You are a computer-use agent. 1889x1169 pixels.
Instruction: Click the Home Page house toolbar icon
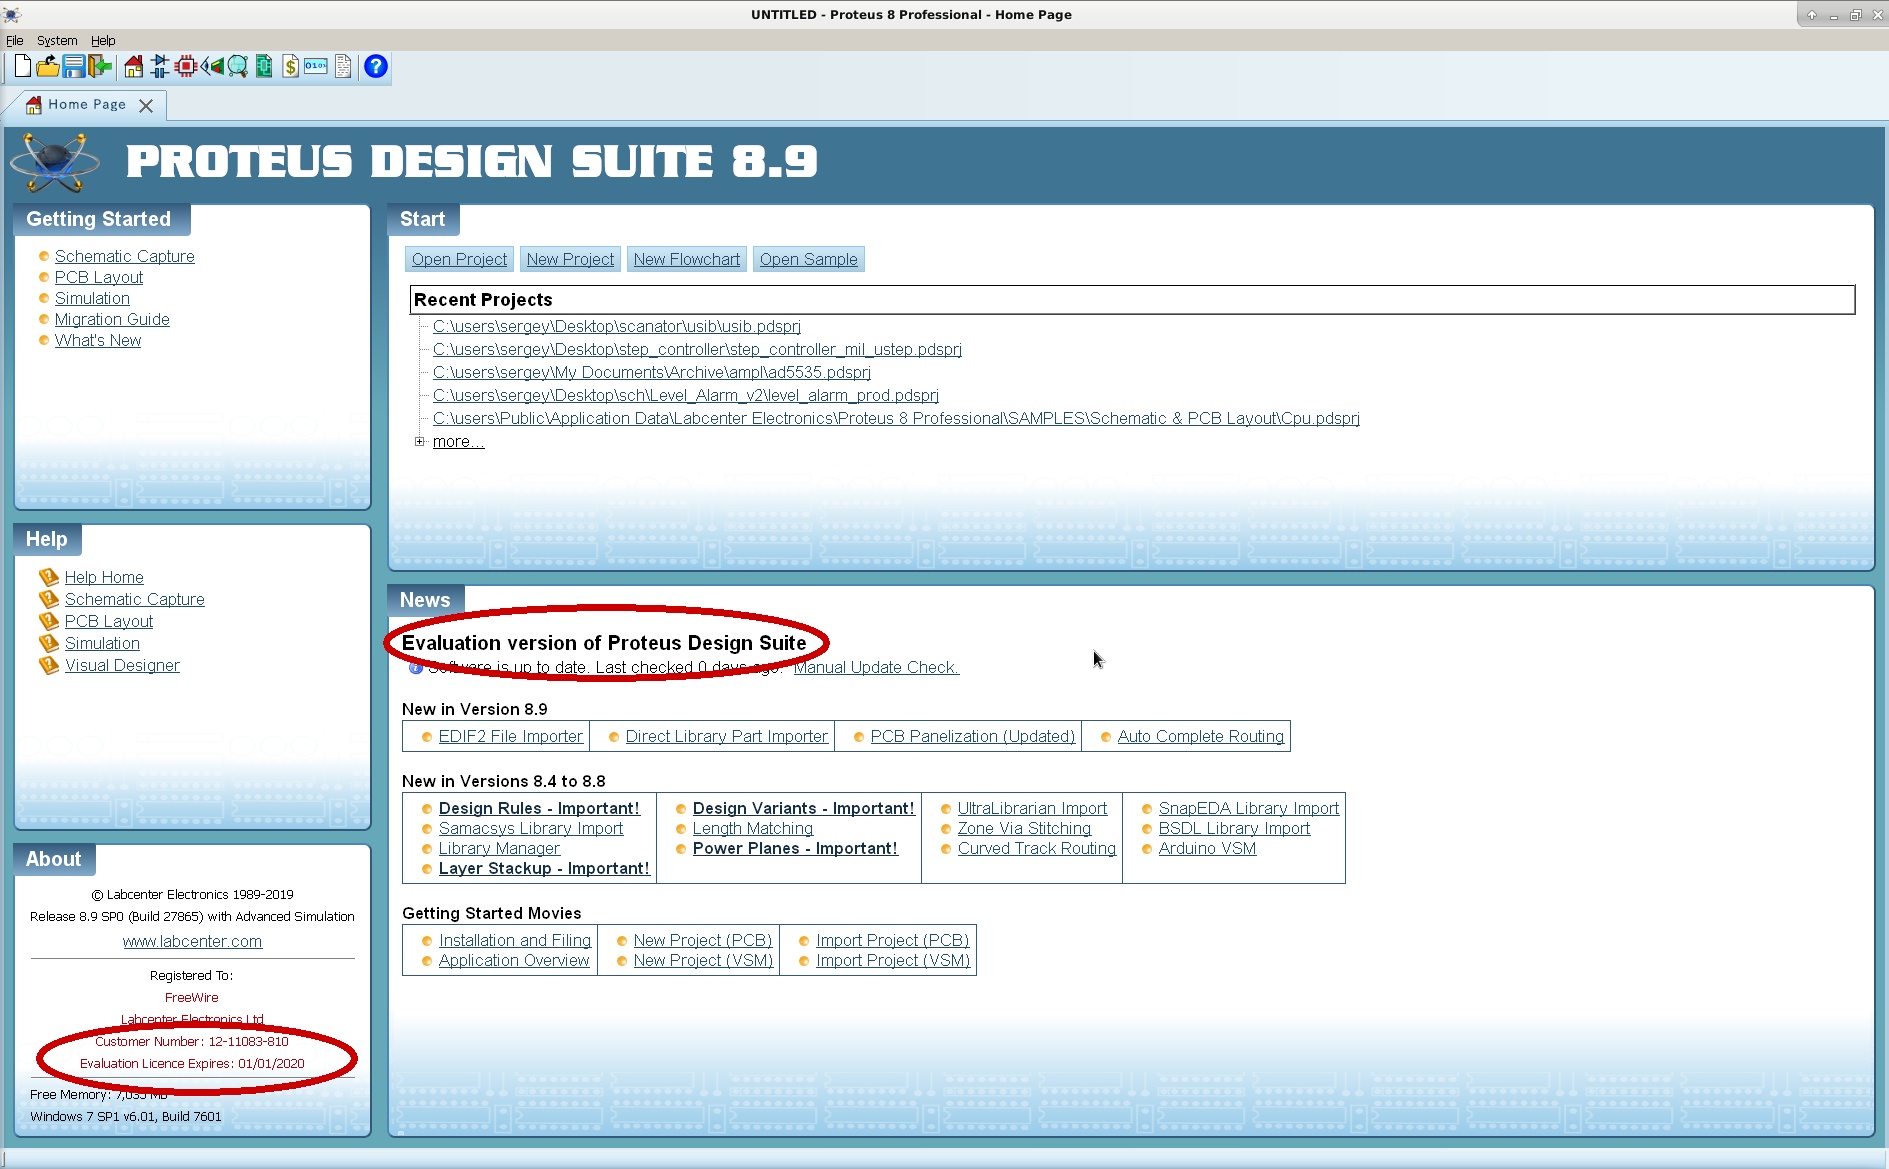[x=134, y=66]
